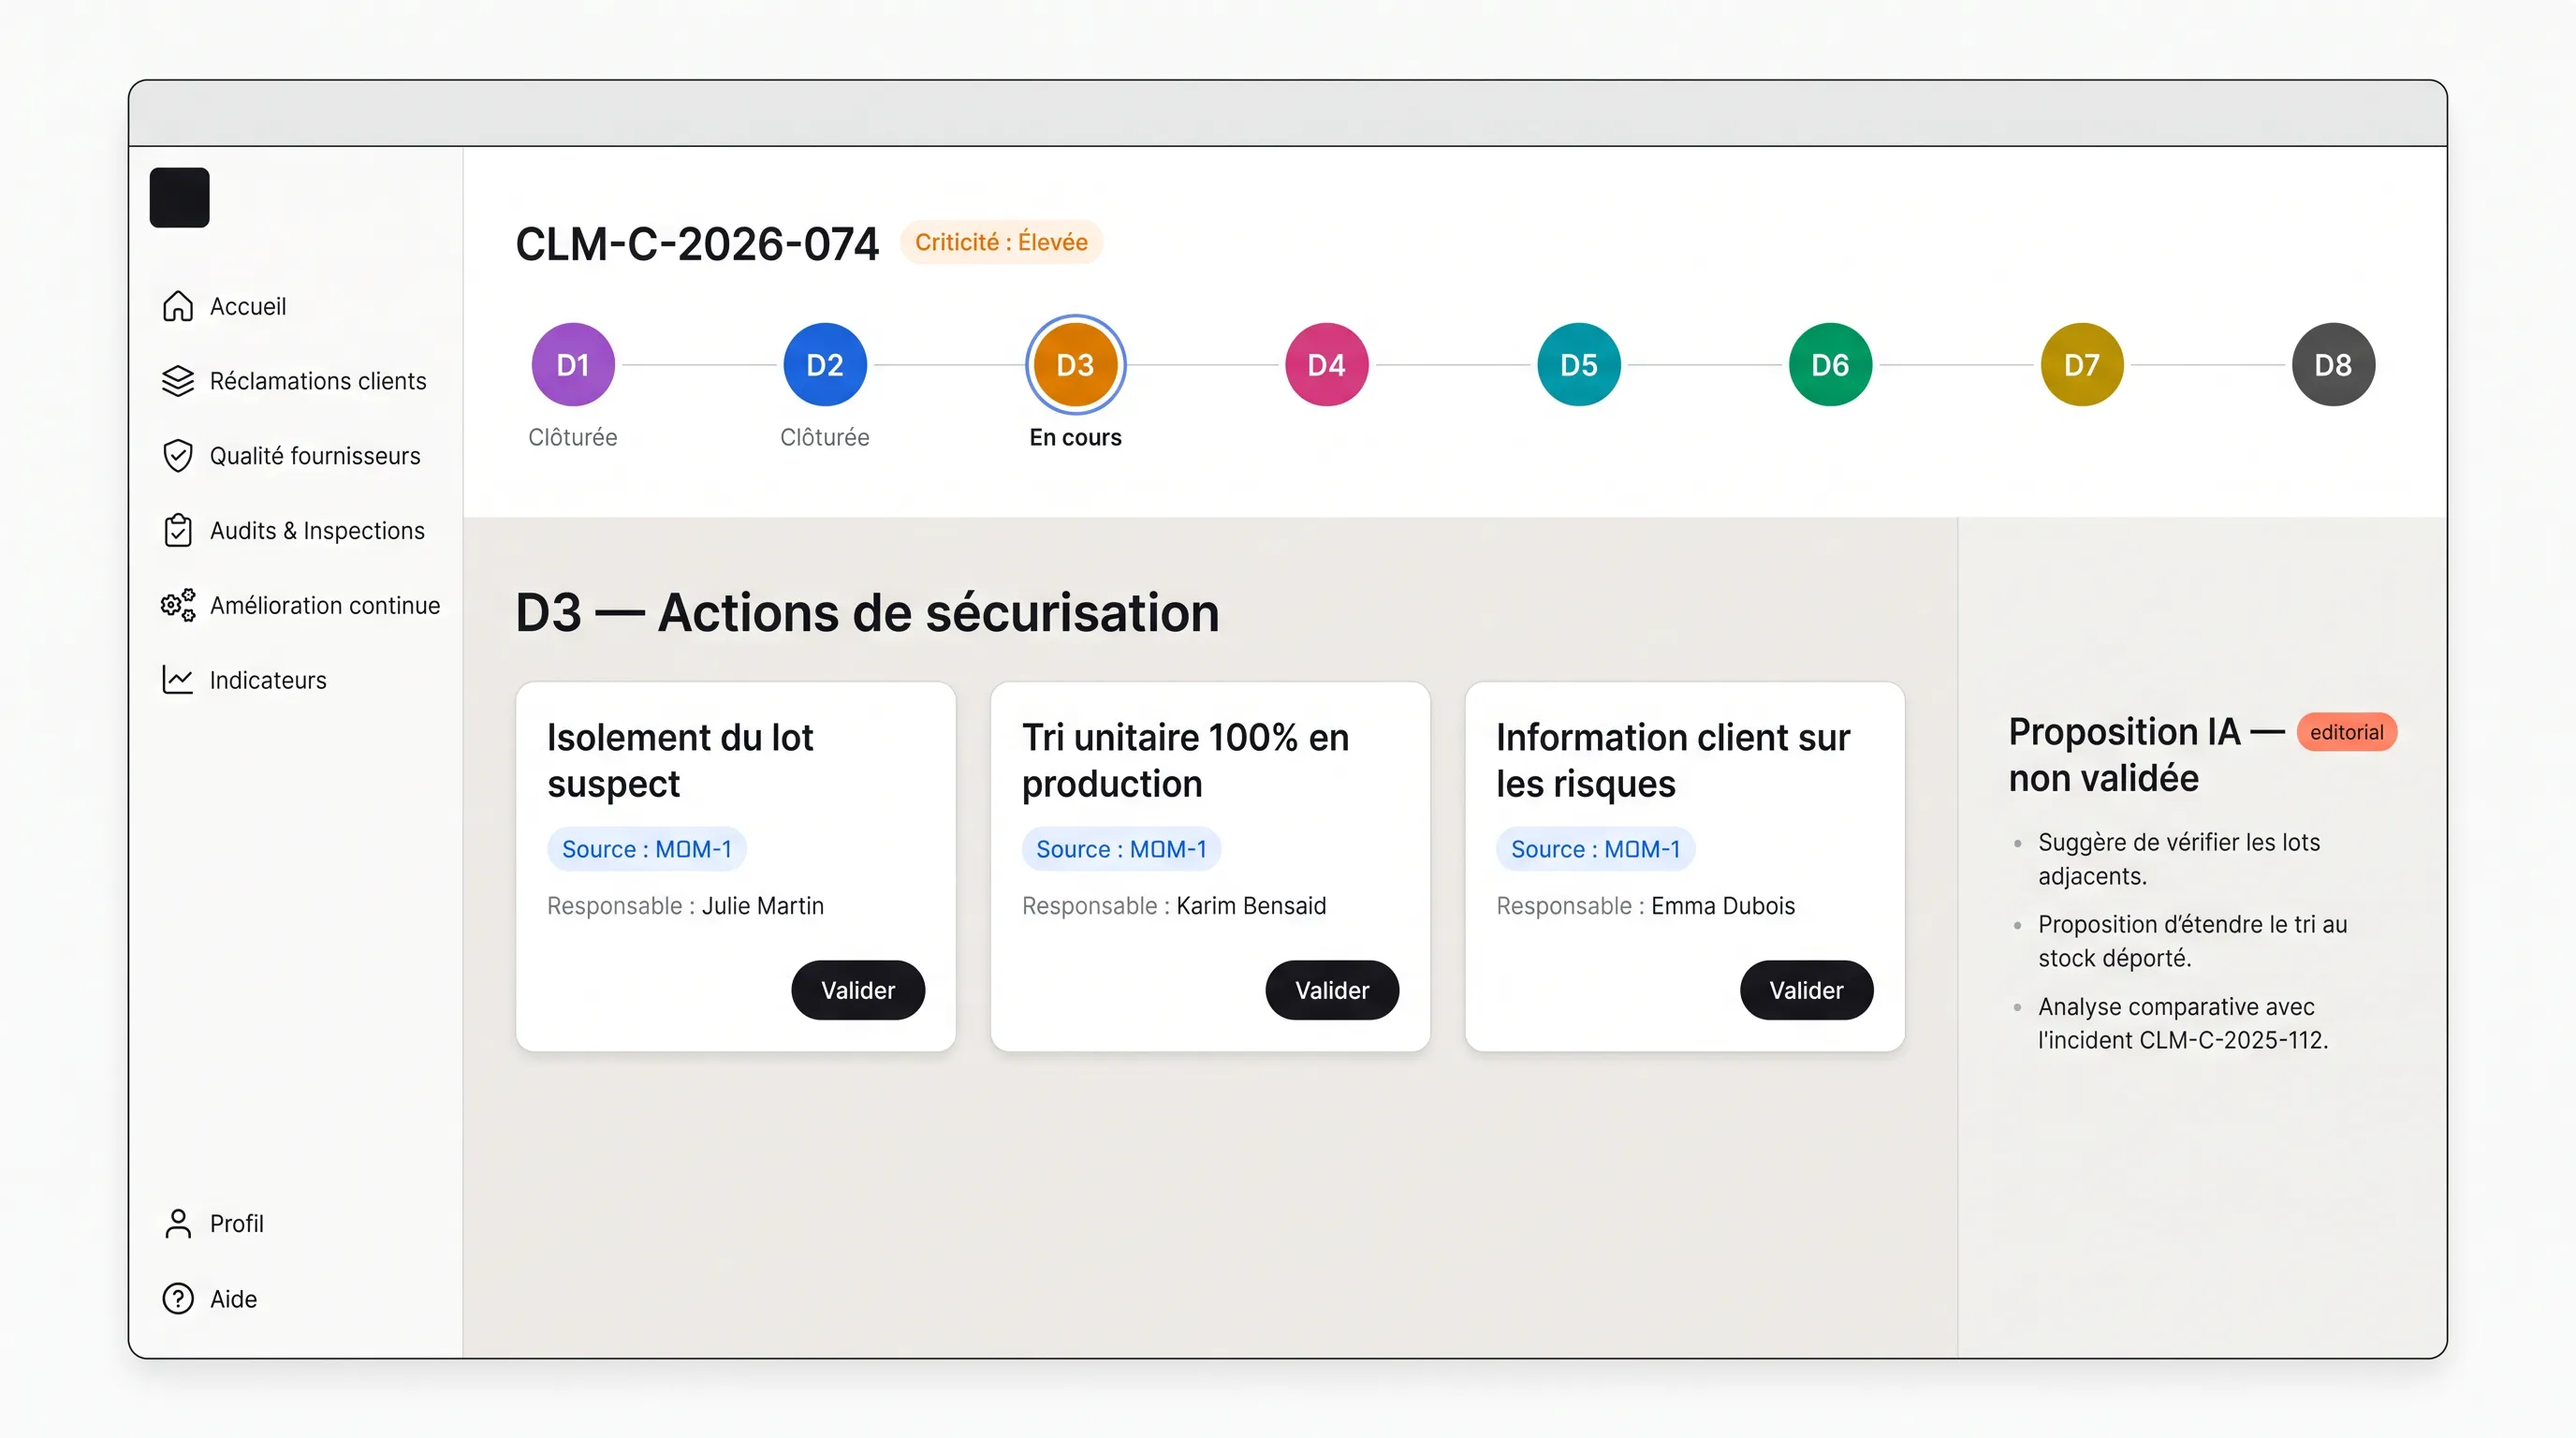This screenshot has height=1438, width=2576.
Task: Click Source : MOM-1 tag on Isolement card
Action: (646, 849)
